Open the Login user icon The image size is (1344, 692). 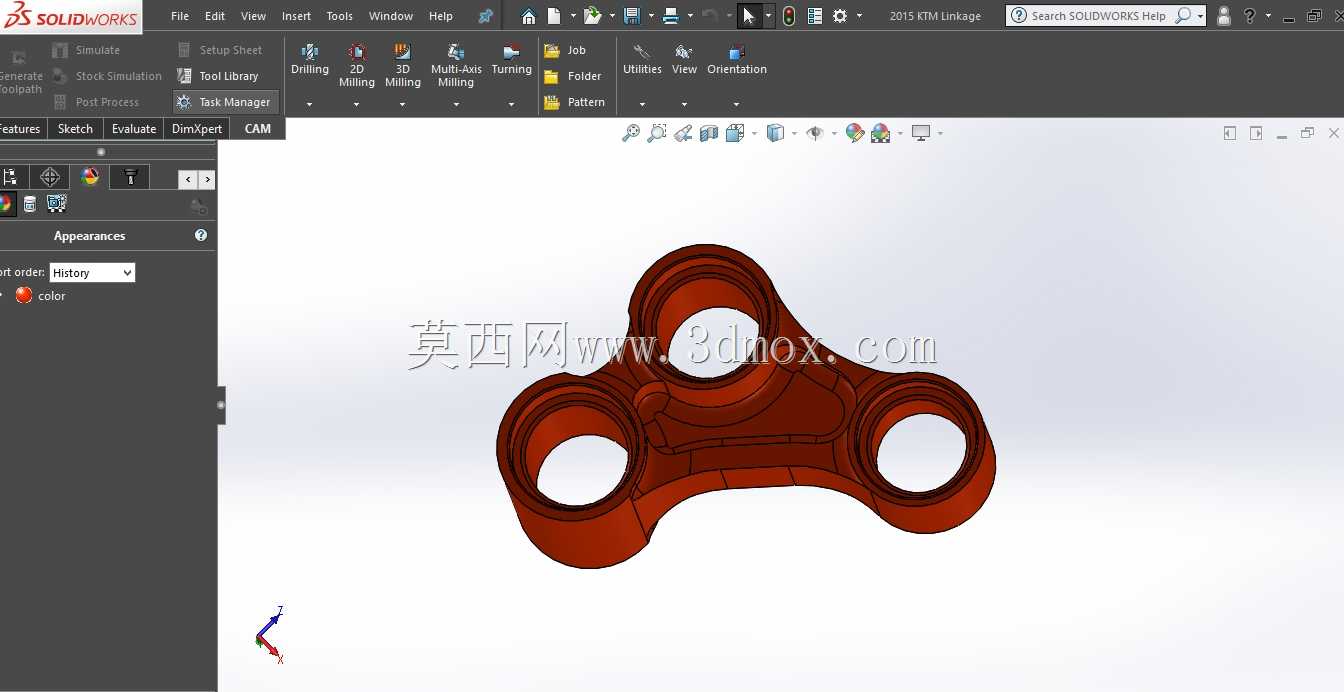(1224, 16)
